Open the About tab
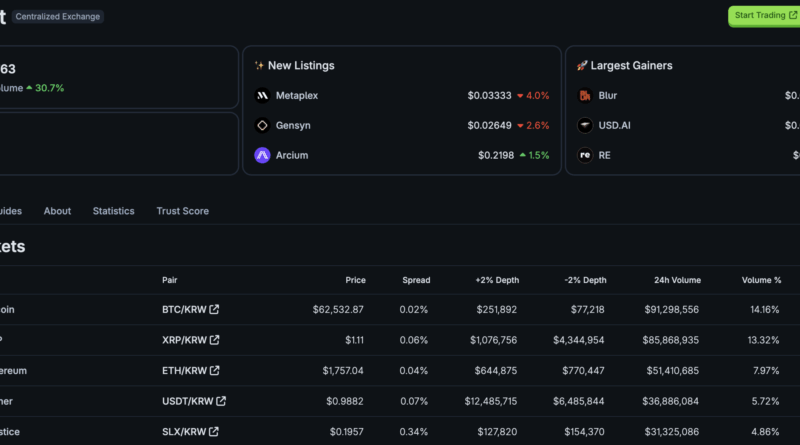Viewport: 800px width, 445px height. point(57,211)
